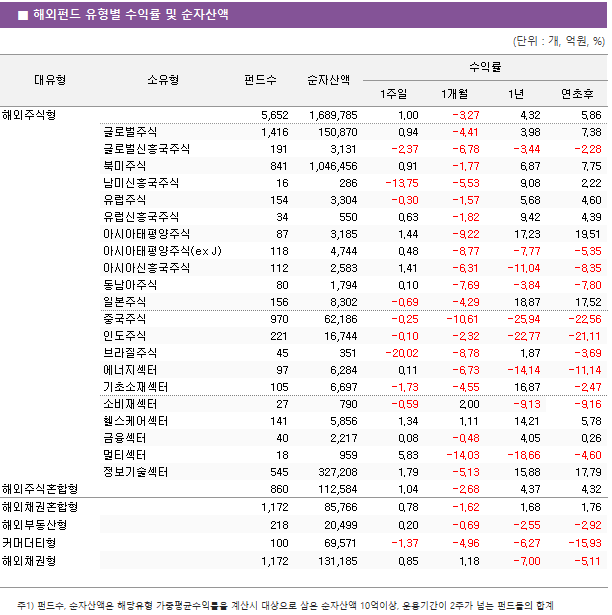Select the 순자산액 column header
This screenshot has width=612, height=615.
tap(328, 80)
